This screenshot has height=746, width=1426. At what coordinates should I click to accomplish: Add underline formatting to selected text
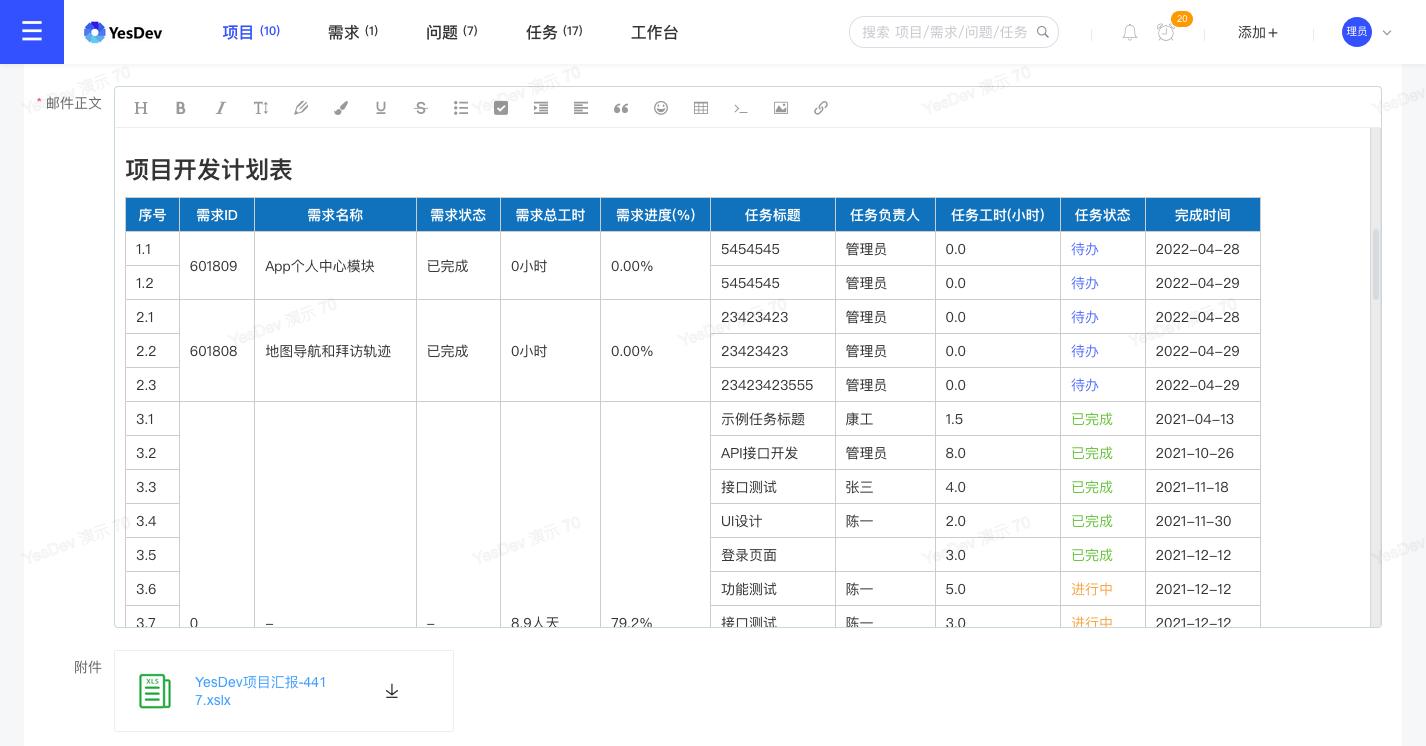[381, 107]
